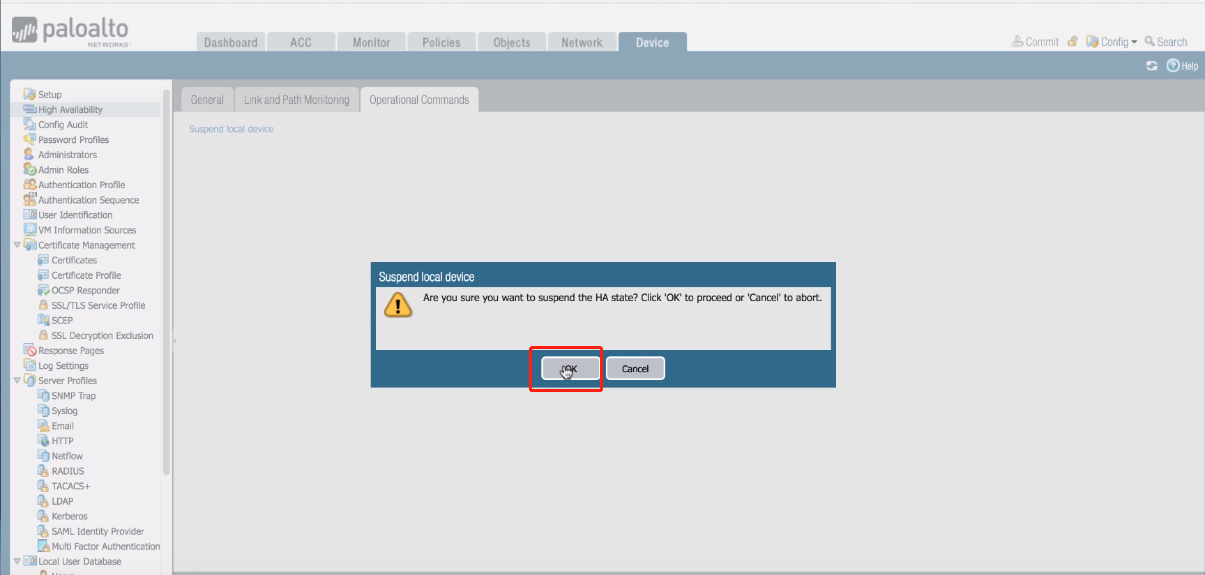Click the Email envelope icon
Viewport: 1205px width, 575px height.
pos(43,425)
